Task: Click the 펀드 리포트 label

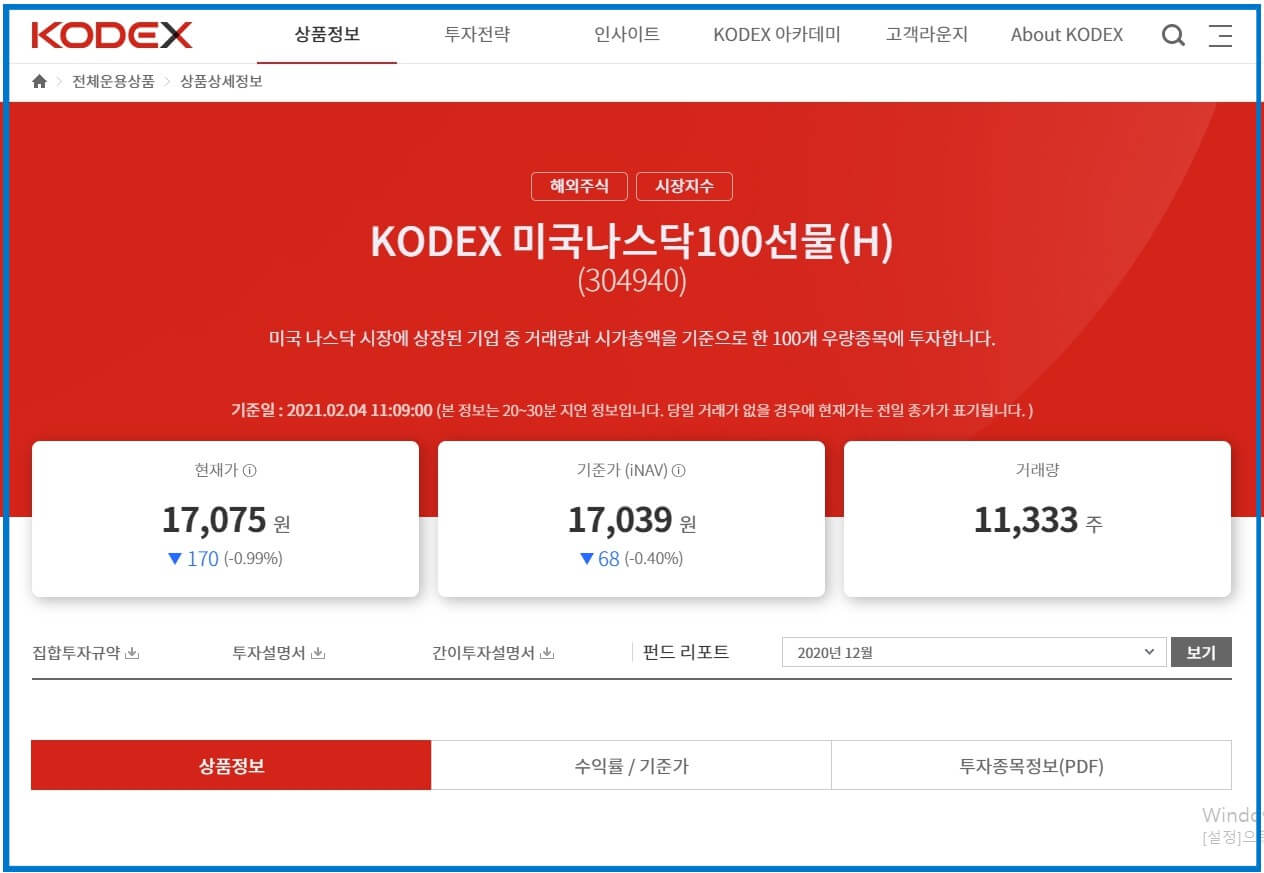Action: pos(686,652)
